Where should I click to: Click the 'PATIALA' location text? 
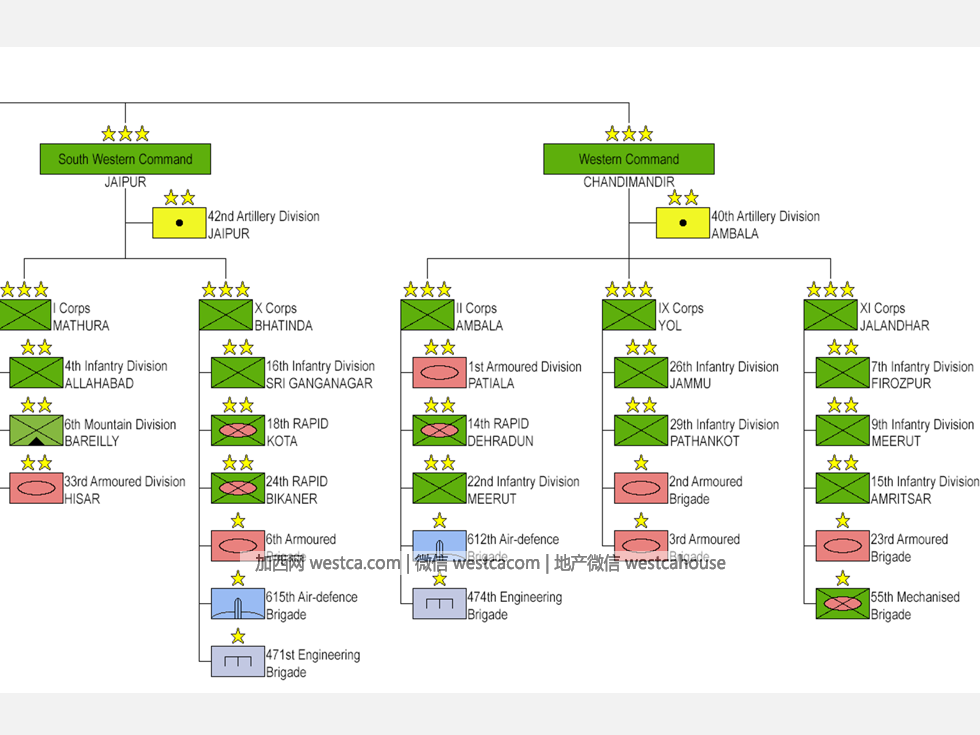(x=491, y=383)
